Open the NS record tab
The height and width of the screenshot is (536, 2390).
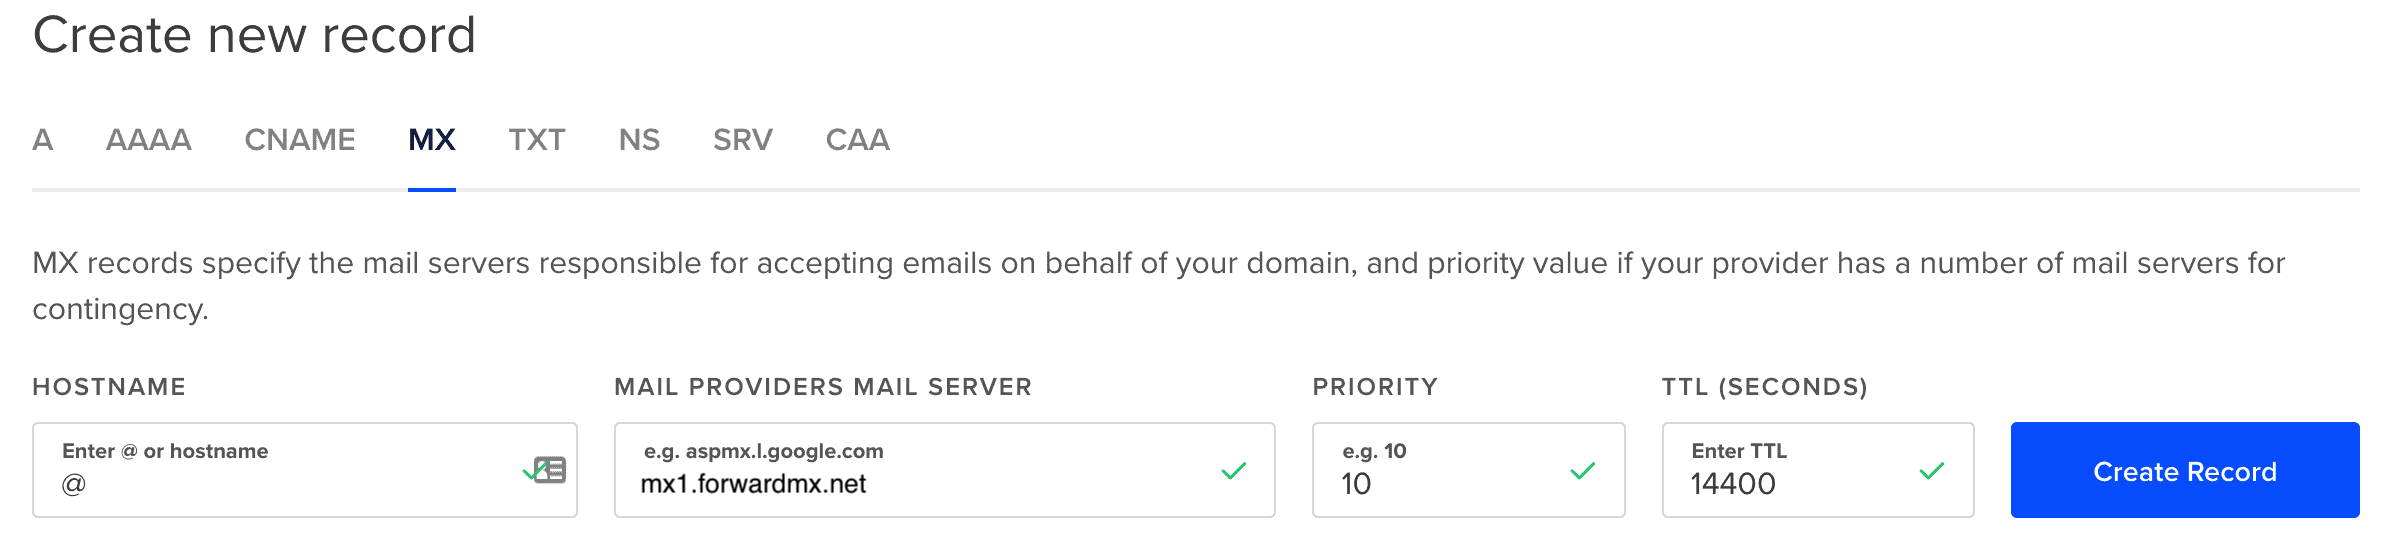(x=639, y=140)
